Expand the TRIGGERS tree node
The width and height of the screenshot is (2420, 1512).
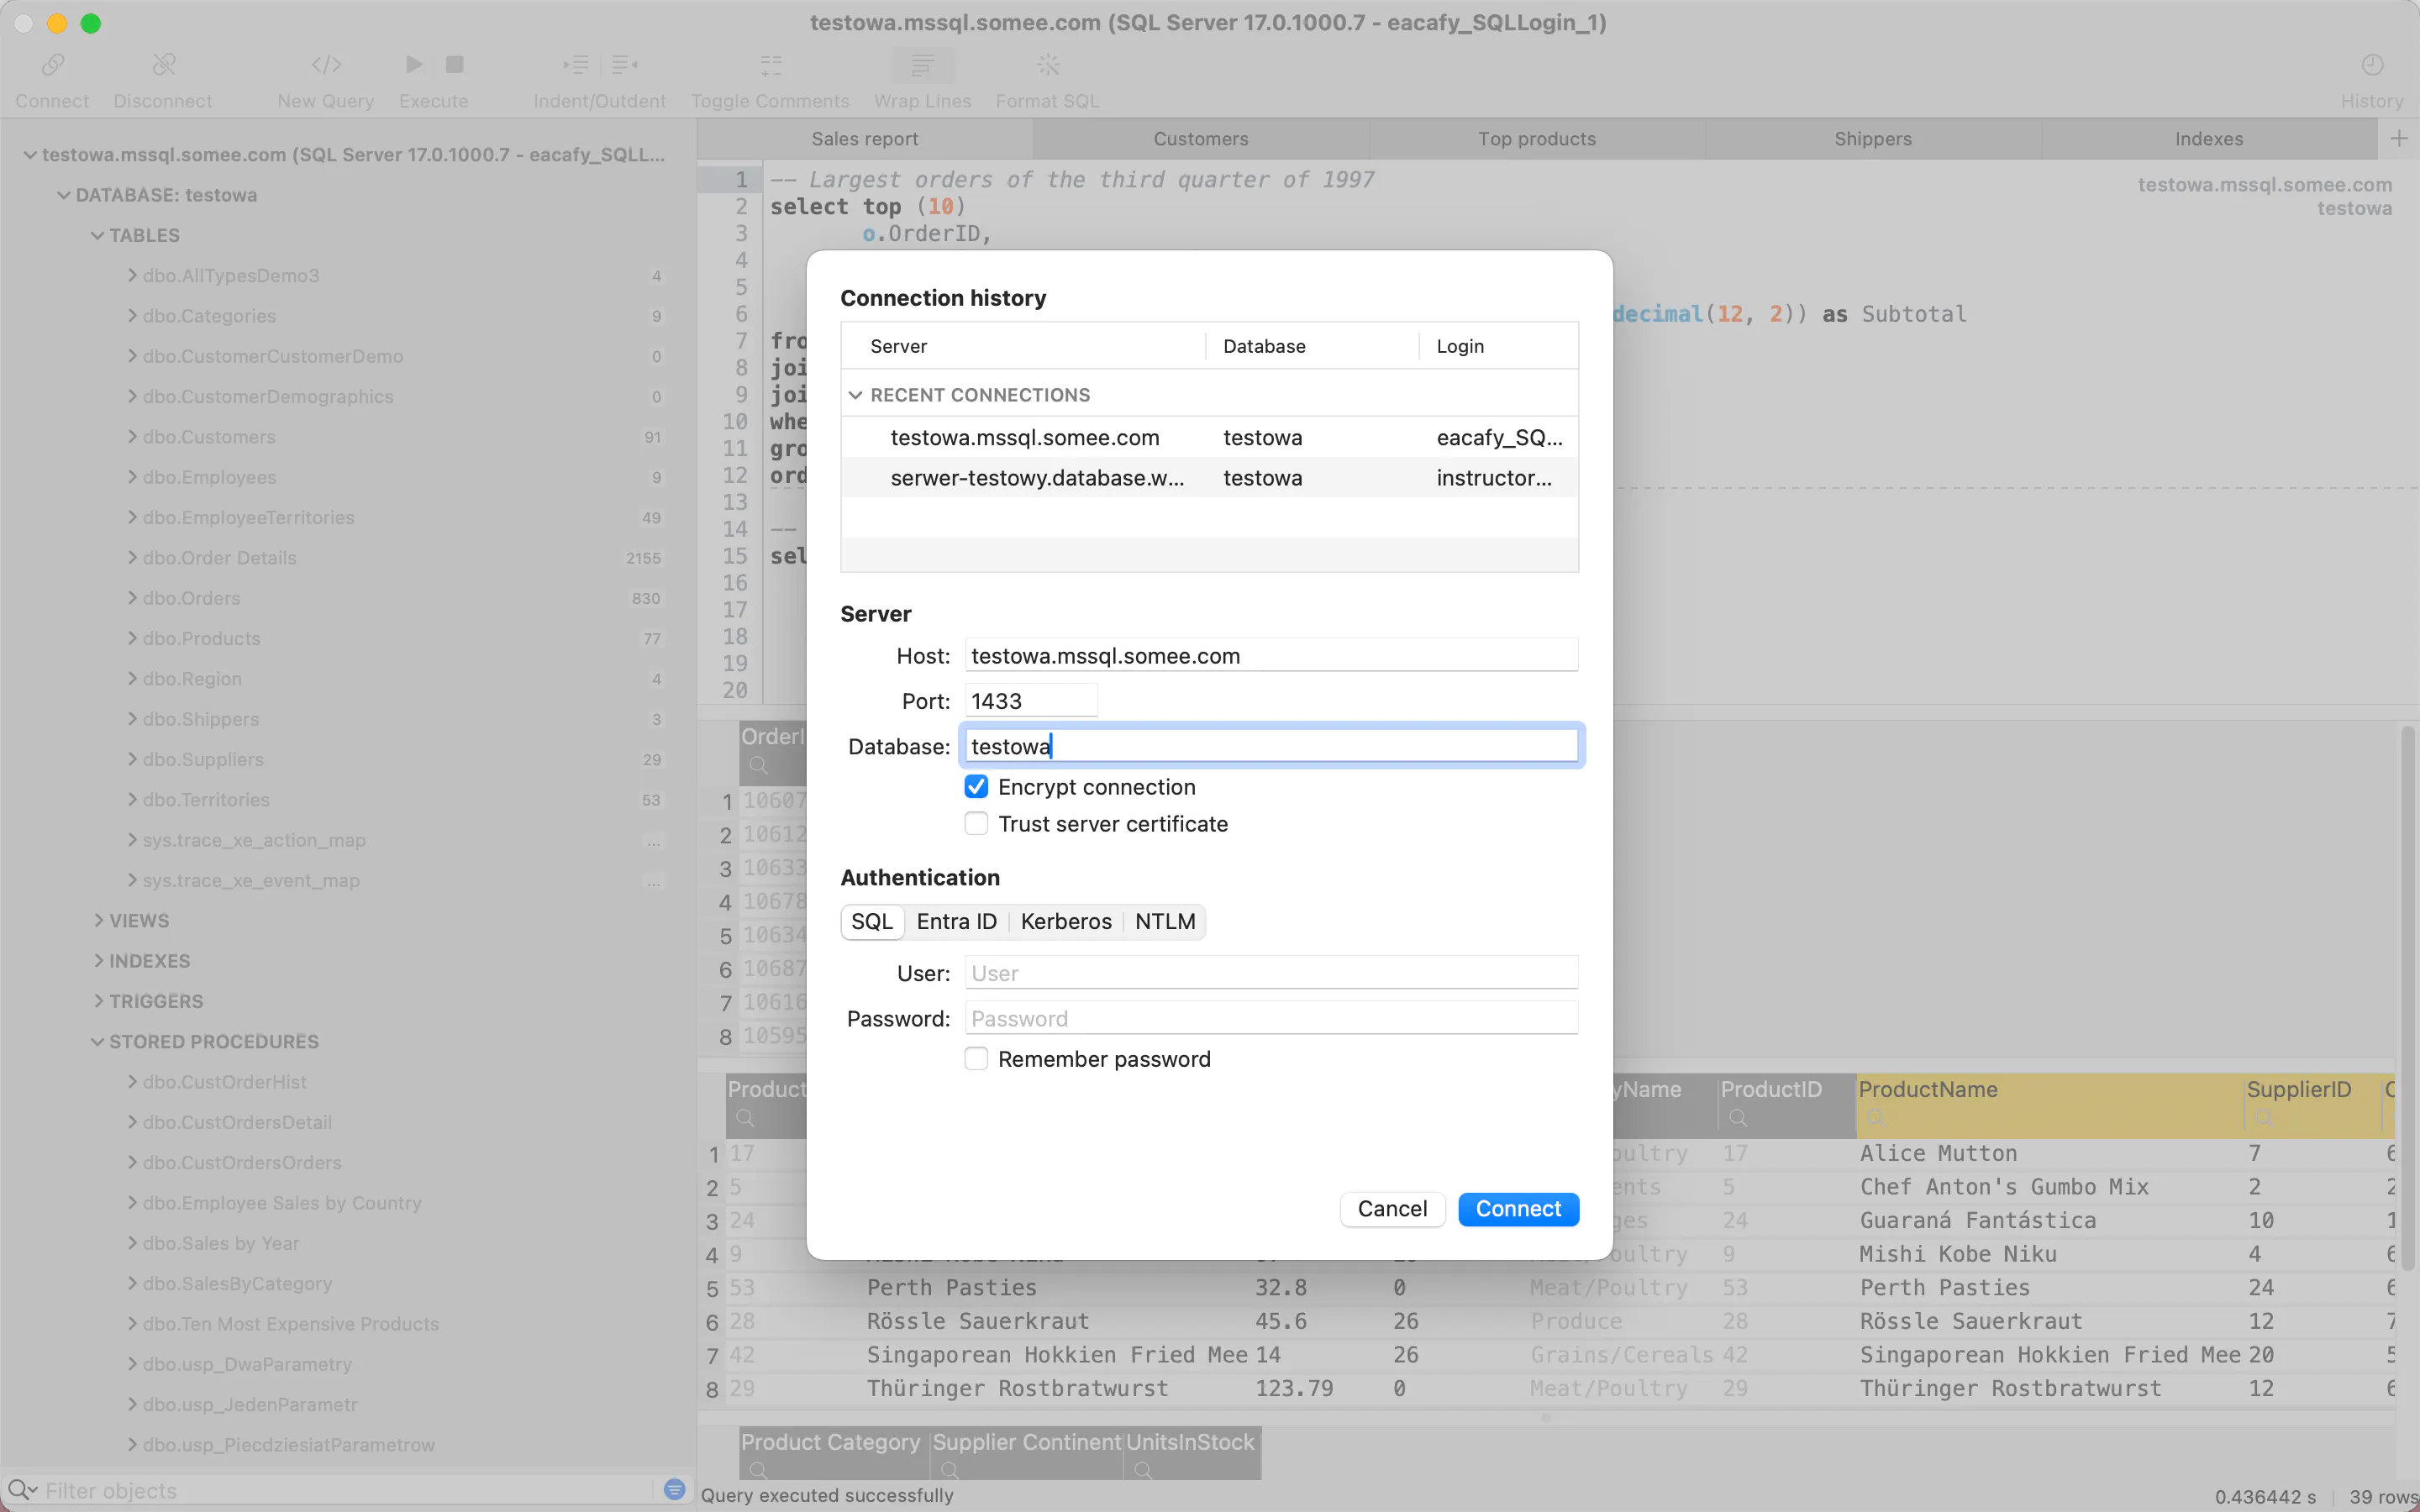pos(98,1001)
